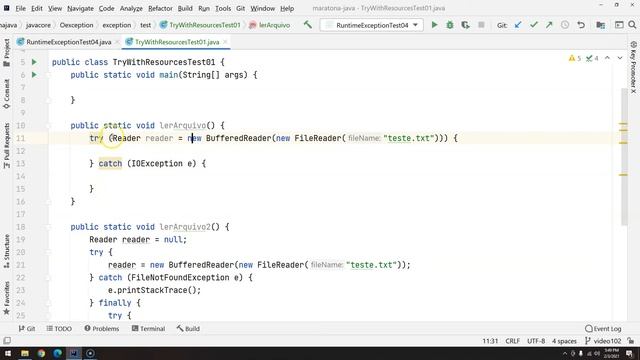Open the Tools menu

point(223,8)
